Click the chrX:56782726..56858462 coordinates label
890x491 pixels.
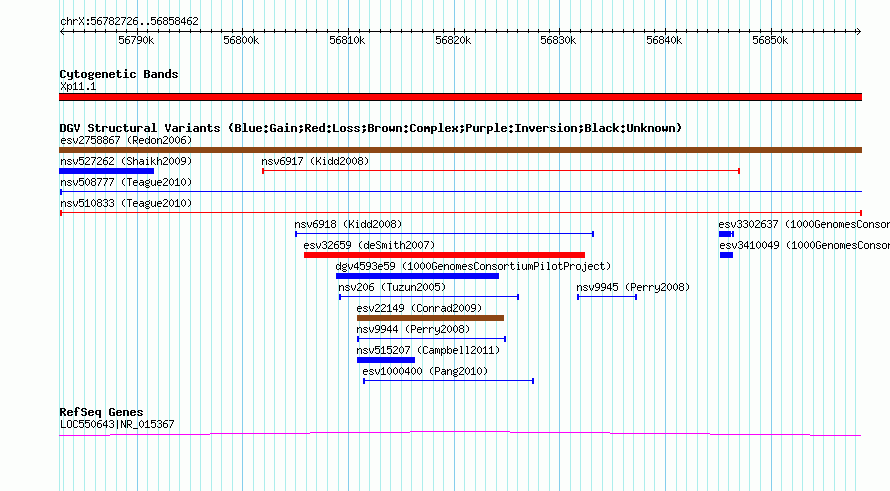pos(129,22)
